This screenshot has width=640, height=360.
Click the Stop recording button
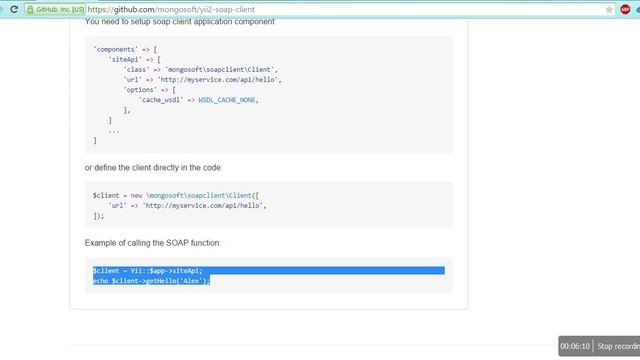tap(618, 346)
